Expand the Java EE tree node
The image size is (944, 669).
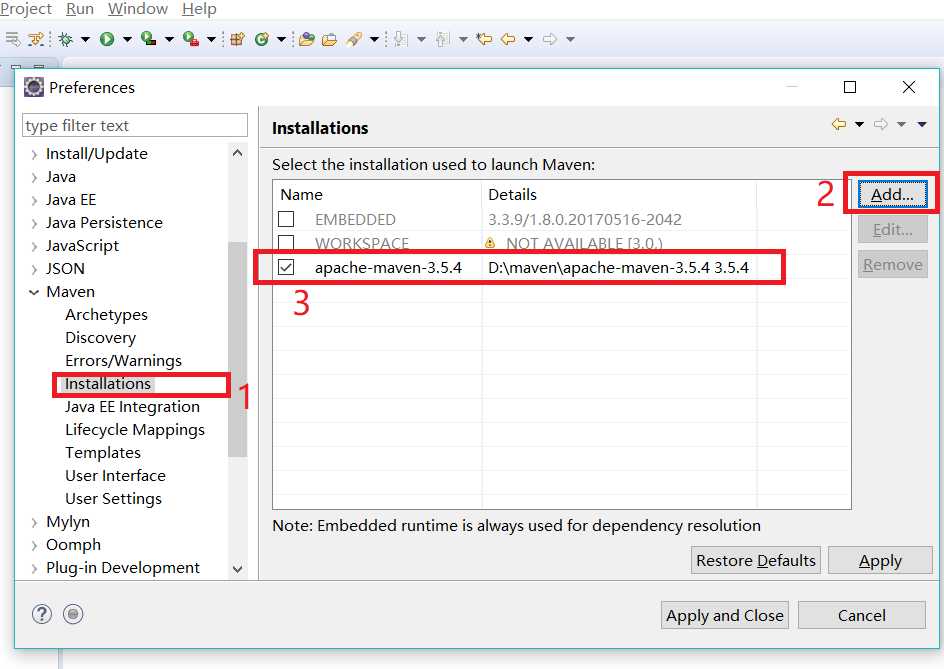34,201
